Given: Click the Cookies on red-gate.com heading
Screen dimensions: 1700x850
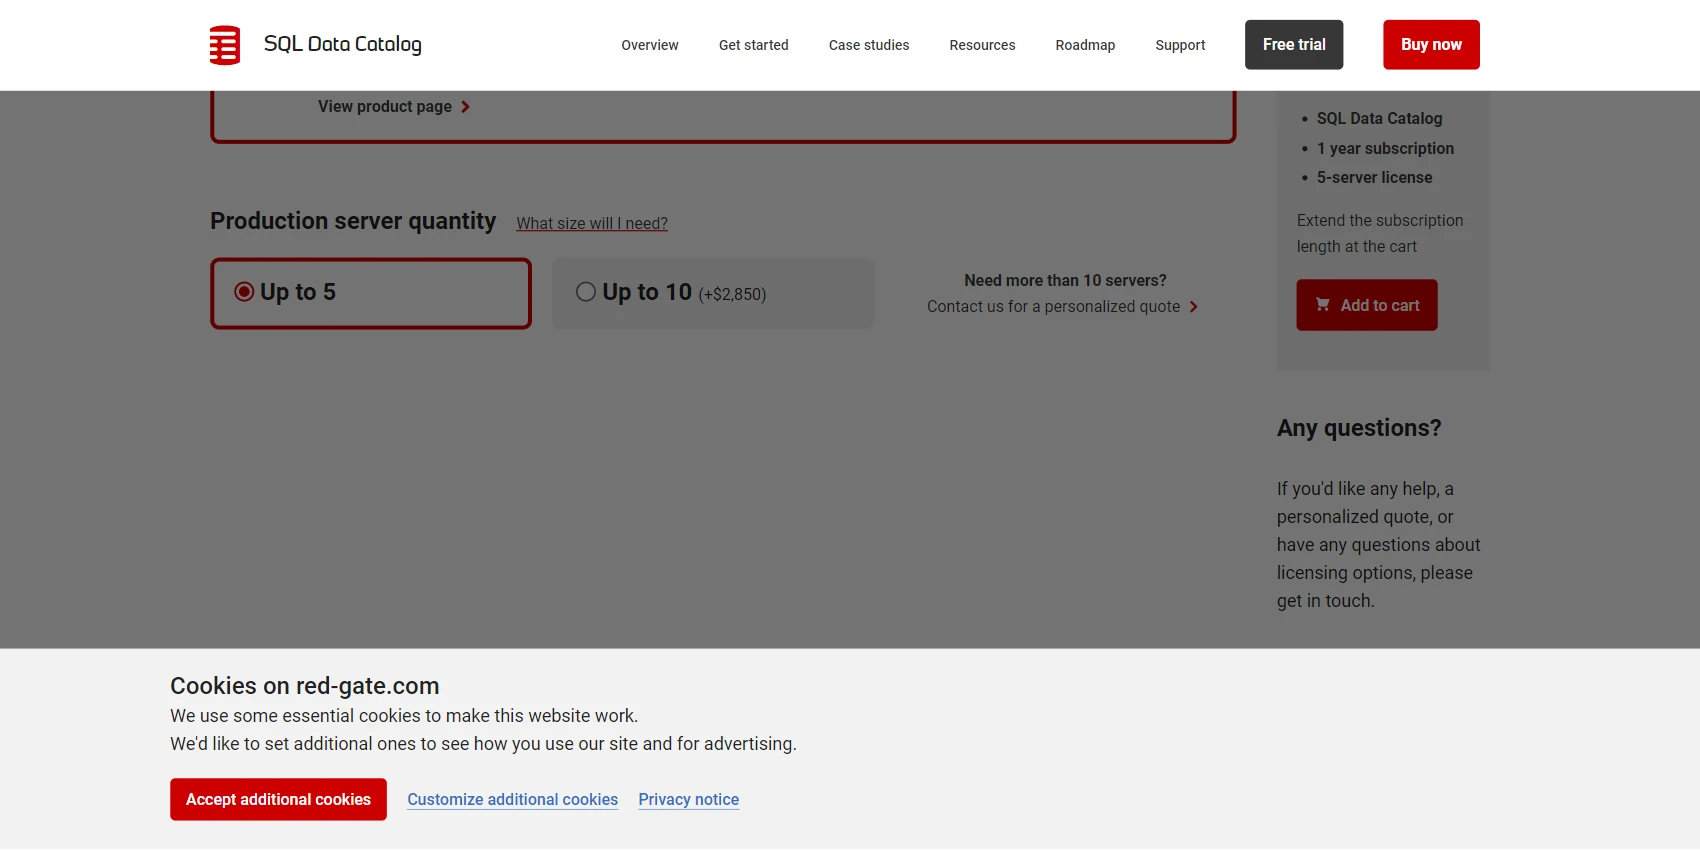Looking at the screenshot, I should click(305, 685).
